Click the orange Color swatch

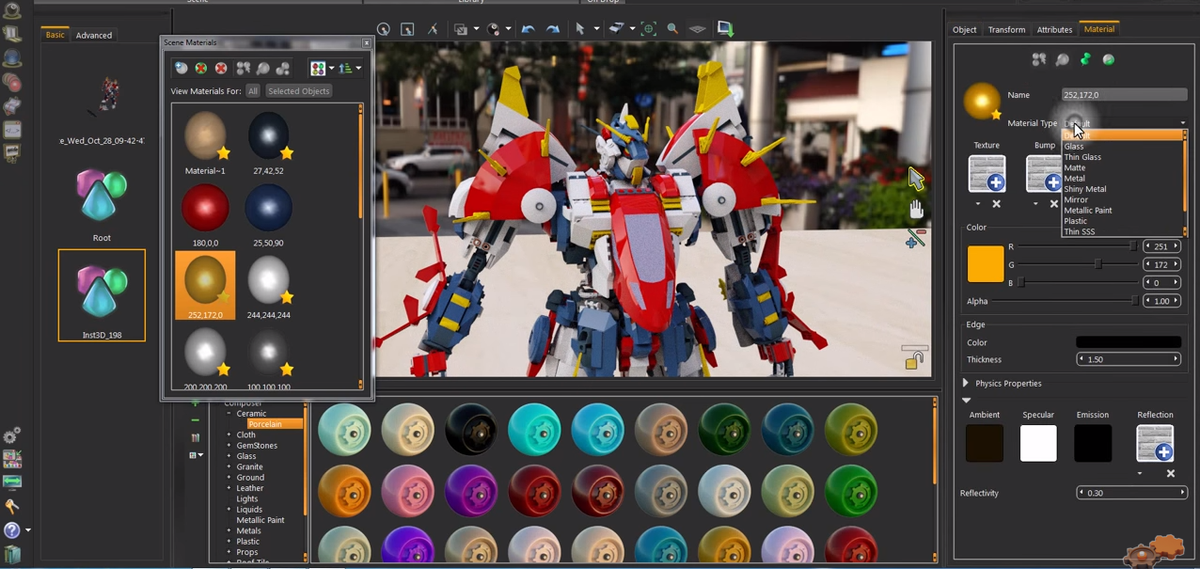[985, 264]
